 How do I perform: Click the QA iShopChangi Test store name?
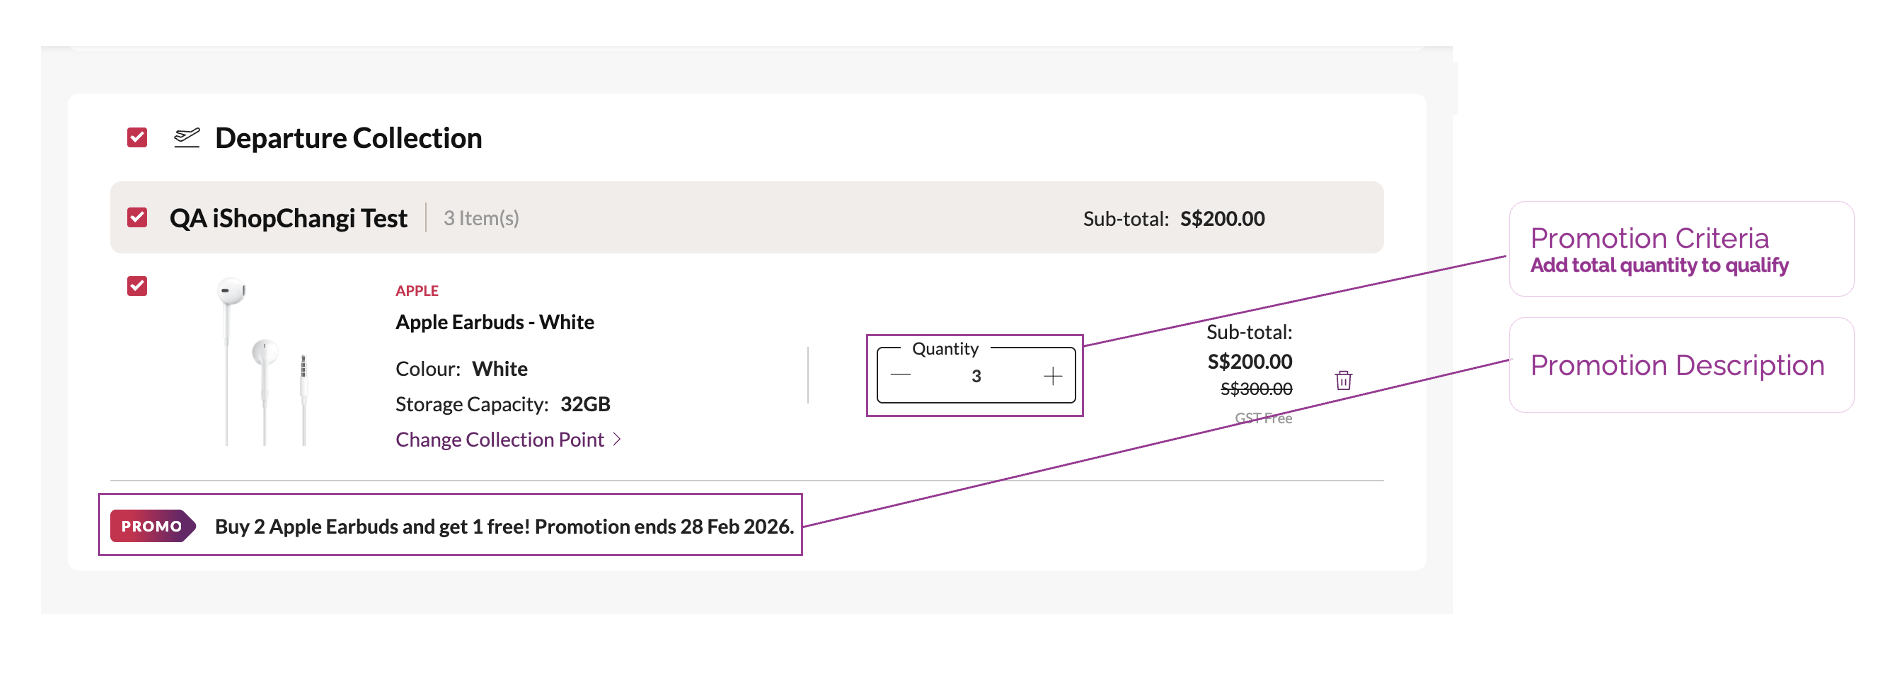click(x=288, y=218)
